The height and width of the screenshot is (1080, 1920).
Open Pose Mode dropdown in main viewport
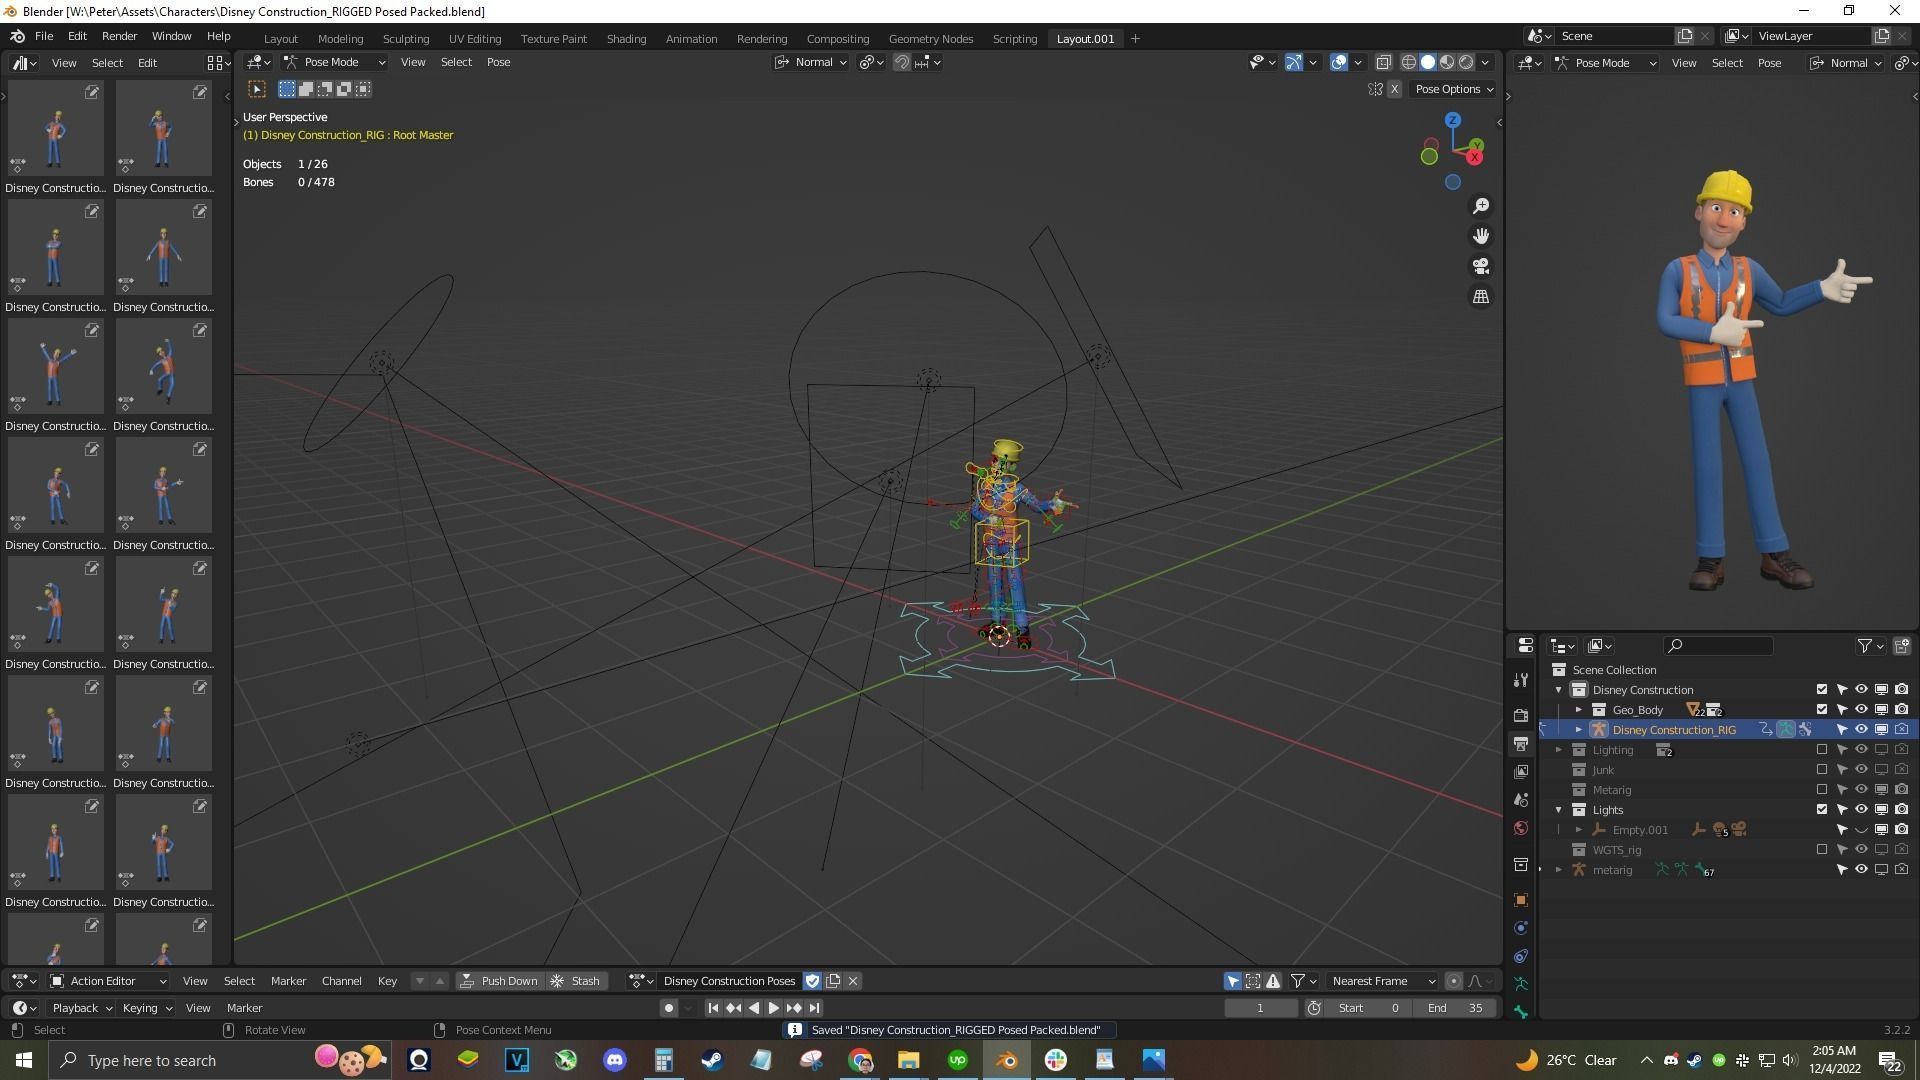(x=335, y=62)
